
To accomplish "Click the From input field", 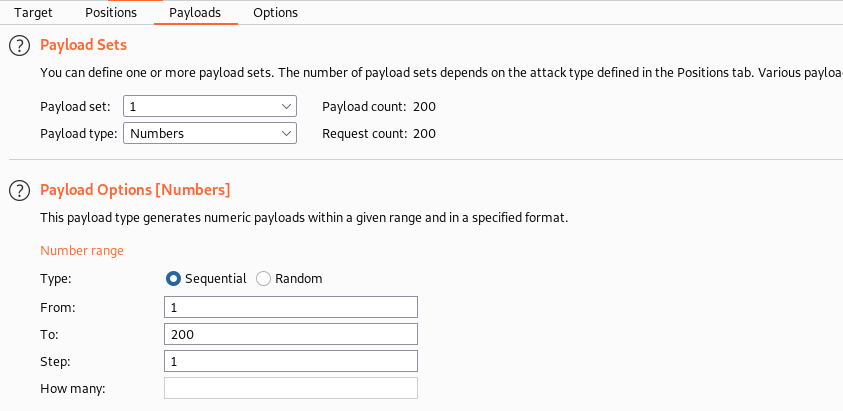I will click(290, 307).
